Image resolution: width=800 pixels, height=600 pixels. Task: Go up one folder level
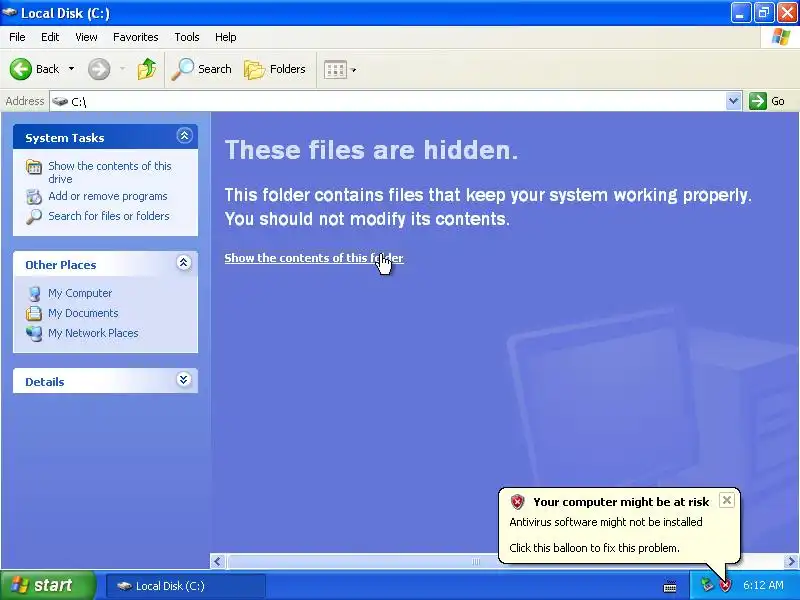click(147, 69)
